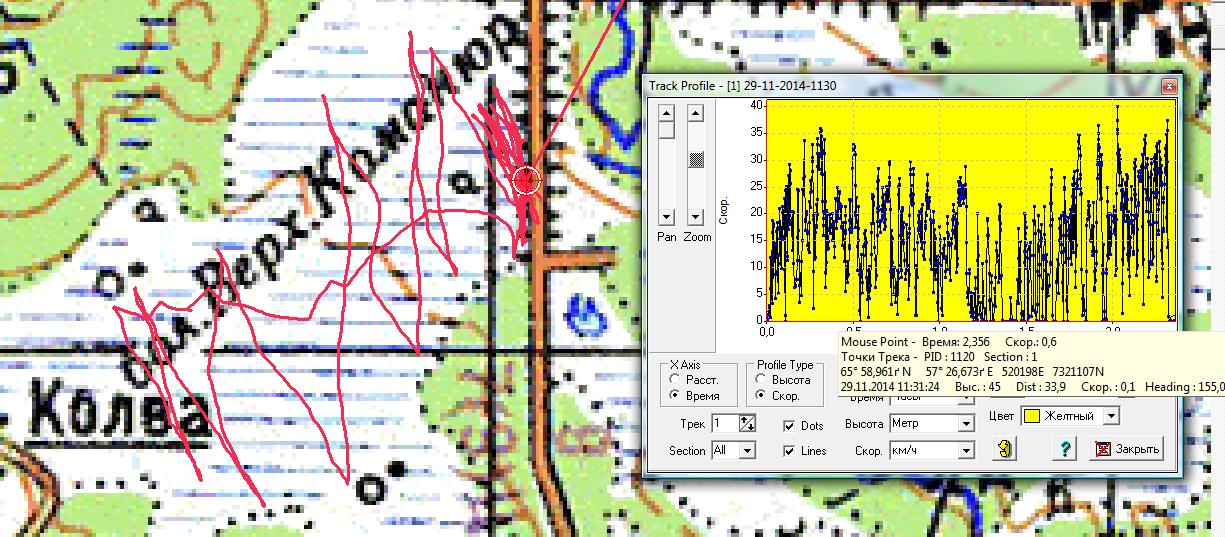Click the Pan scrollbar down arrow
Screen dimensions: 1225x537
click(x=666, y=217)
